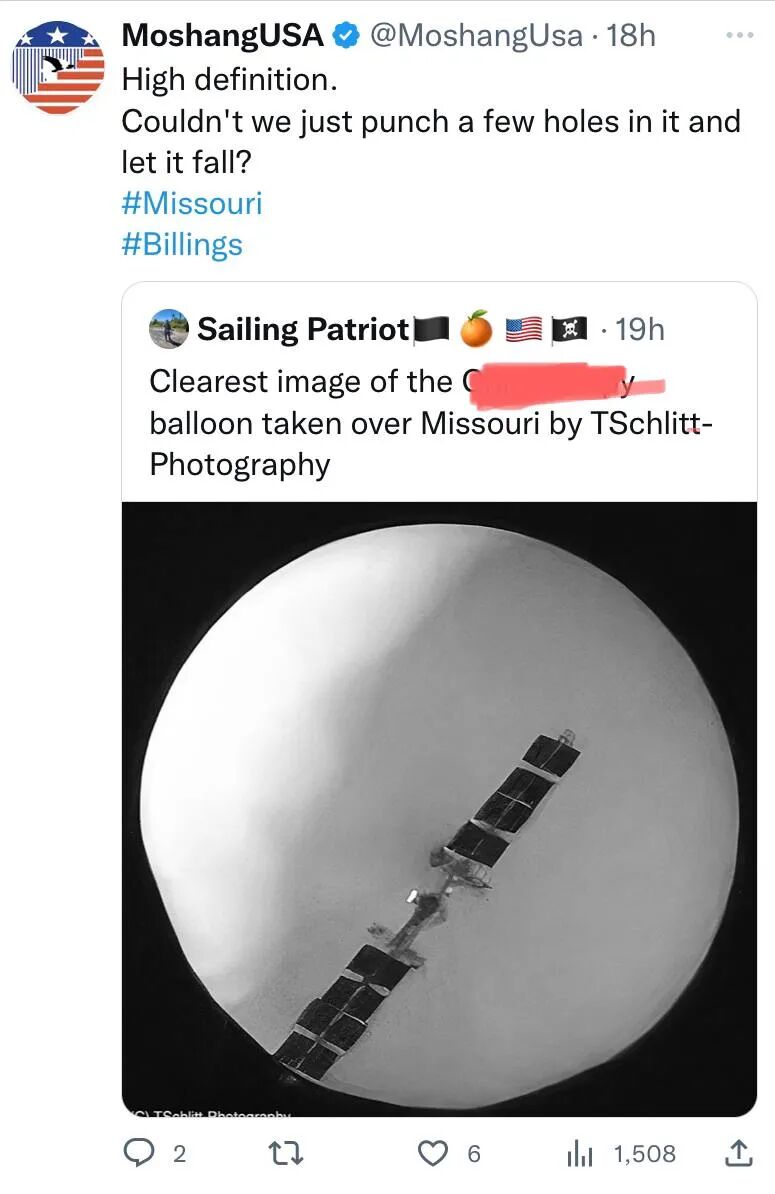Click the 1,508 views count
The width and height of the screenshot is (775, 1194).
(644, 1153)
